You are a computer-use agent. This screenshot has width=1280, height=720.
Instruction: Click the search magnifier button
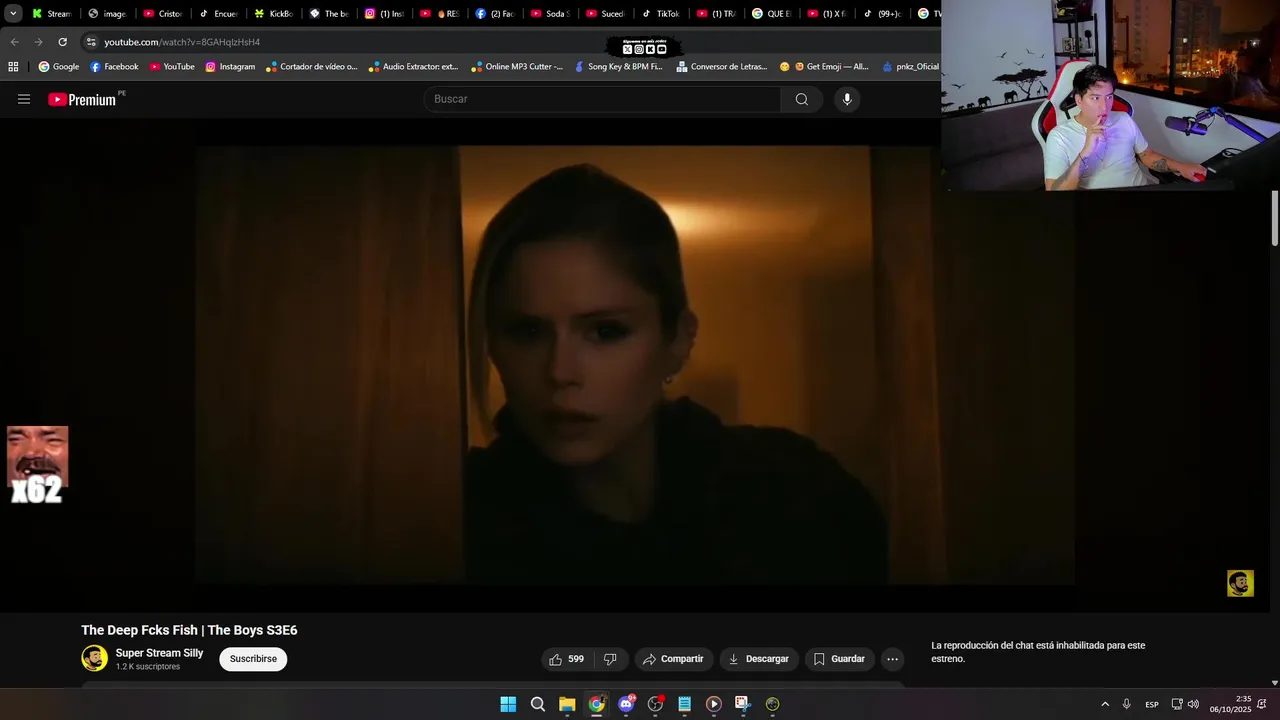801,99
